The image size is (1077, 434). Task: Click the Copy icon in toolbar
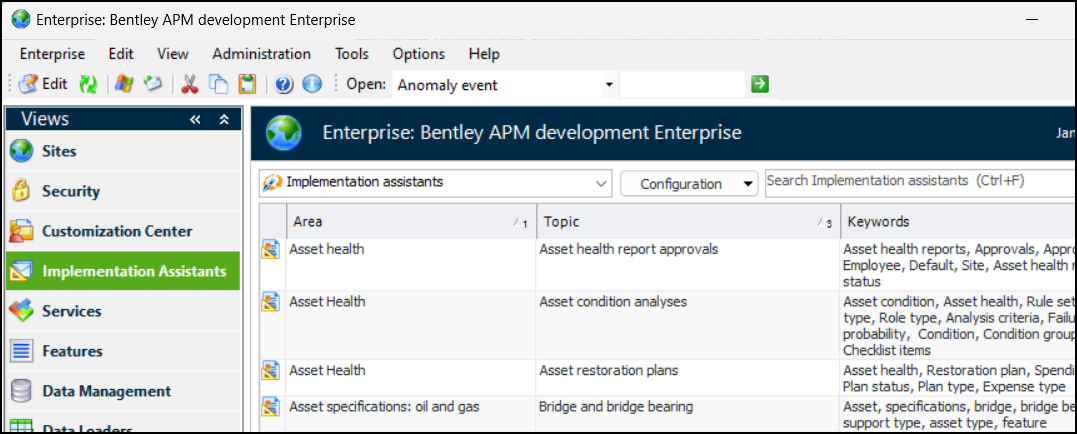tap(218, 85)
